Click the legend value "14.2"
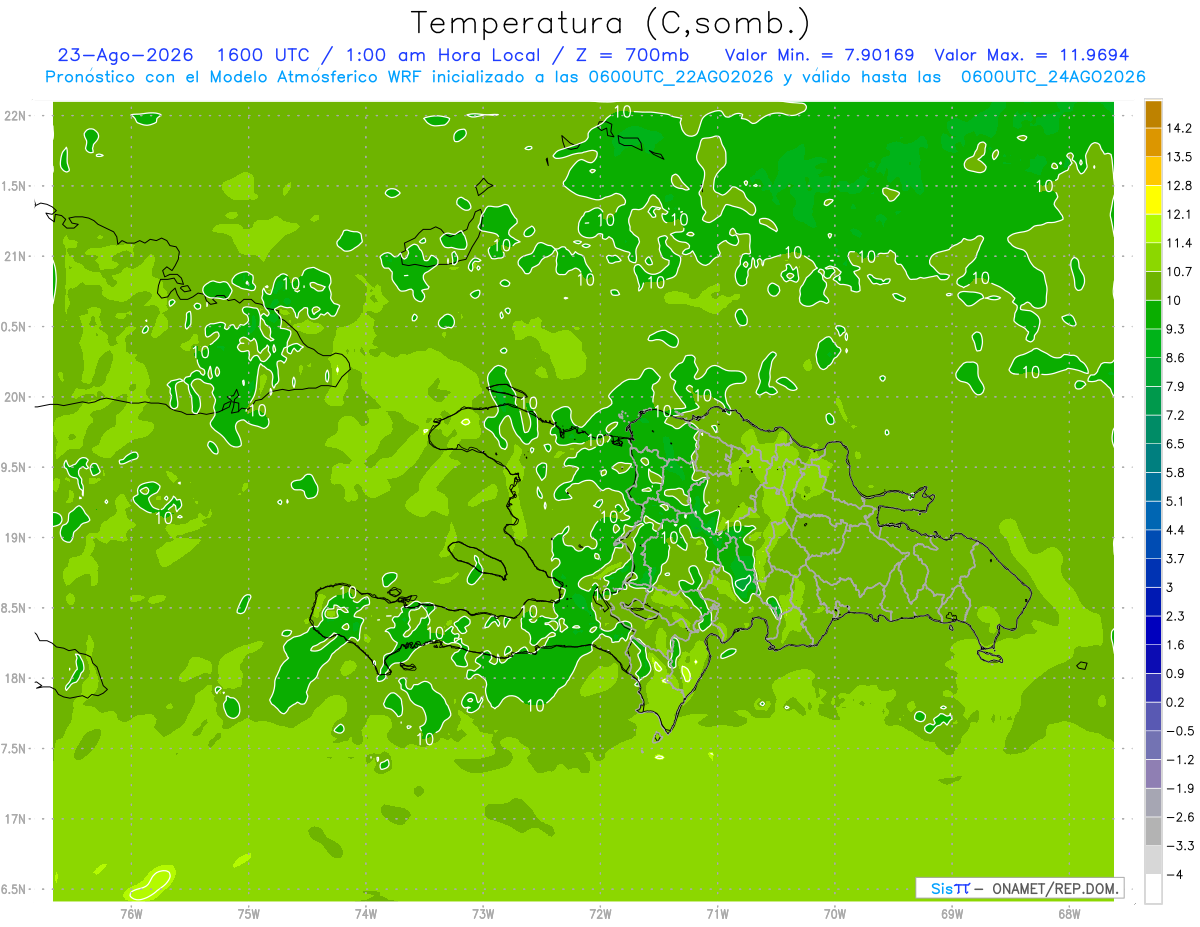The width and height of the screenshot is (1200, 927). (1179, 128)
